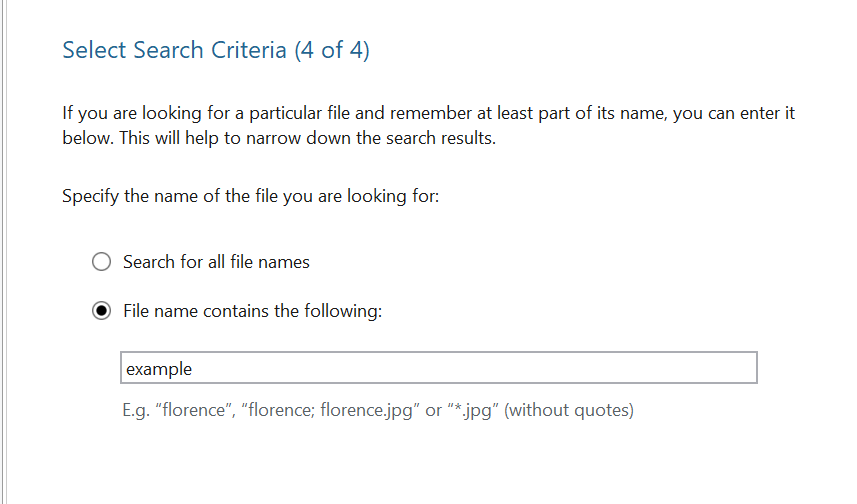Image resolution: width=857 pixels, height=504 pixels.
Task: Click the vertical divider line at the left edge
Action: tap(5, 250)
